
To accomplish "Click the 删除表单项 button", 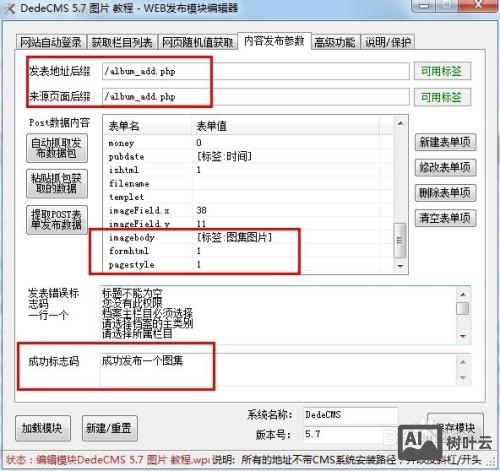I will click(x=445, y=193).
